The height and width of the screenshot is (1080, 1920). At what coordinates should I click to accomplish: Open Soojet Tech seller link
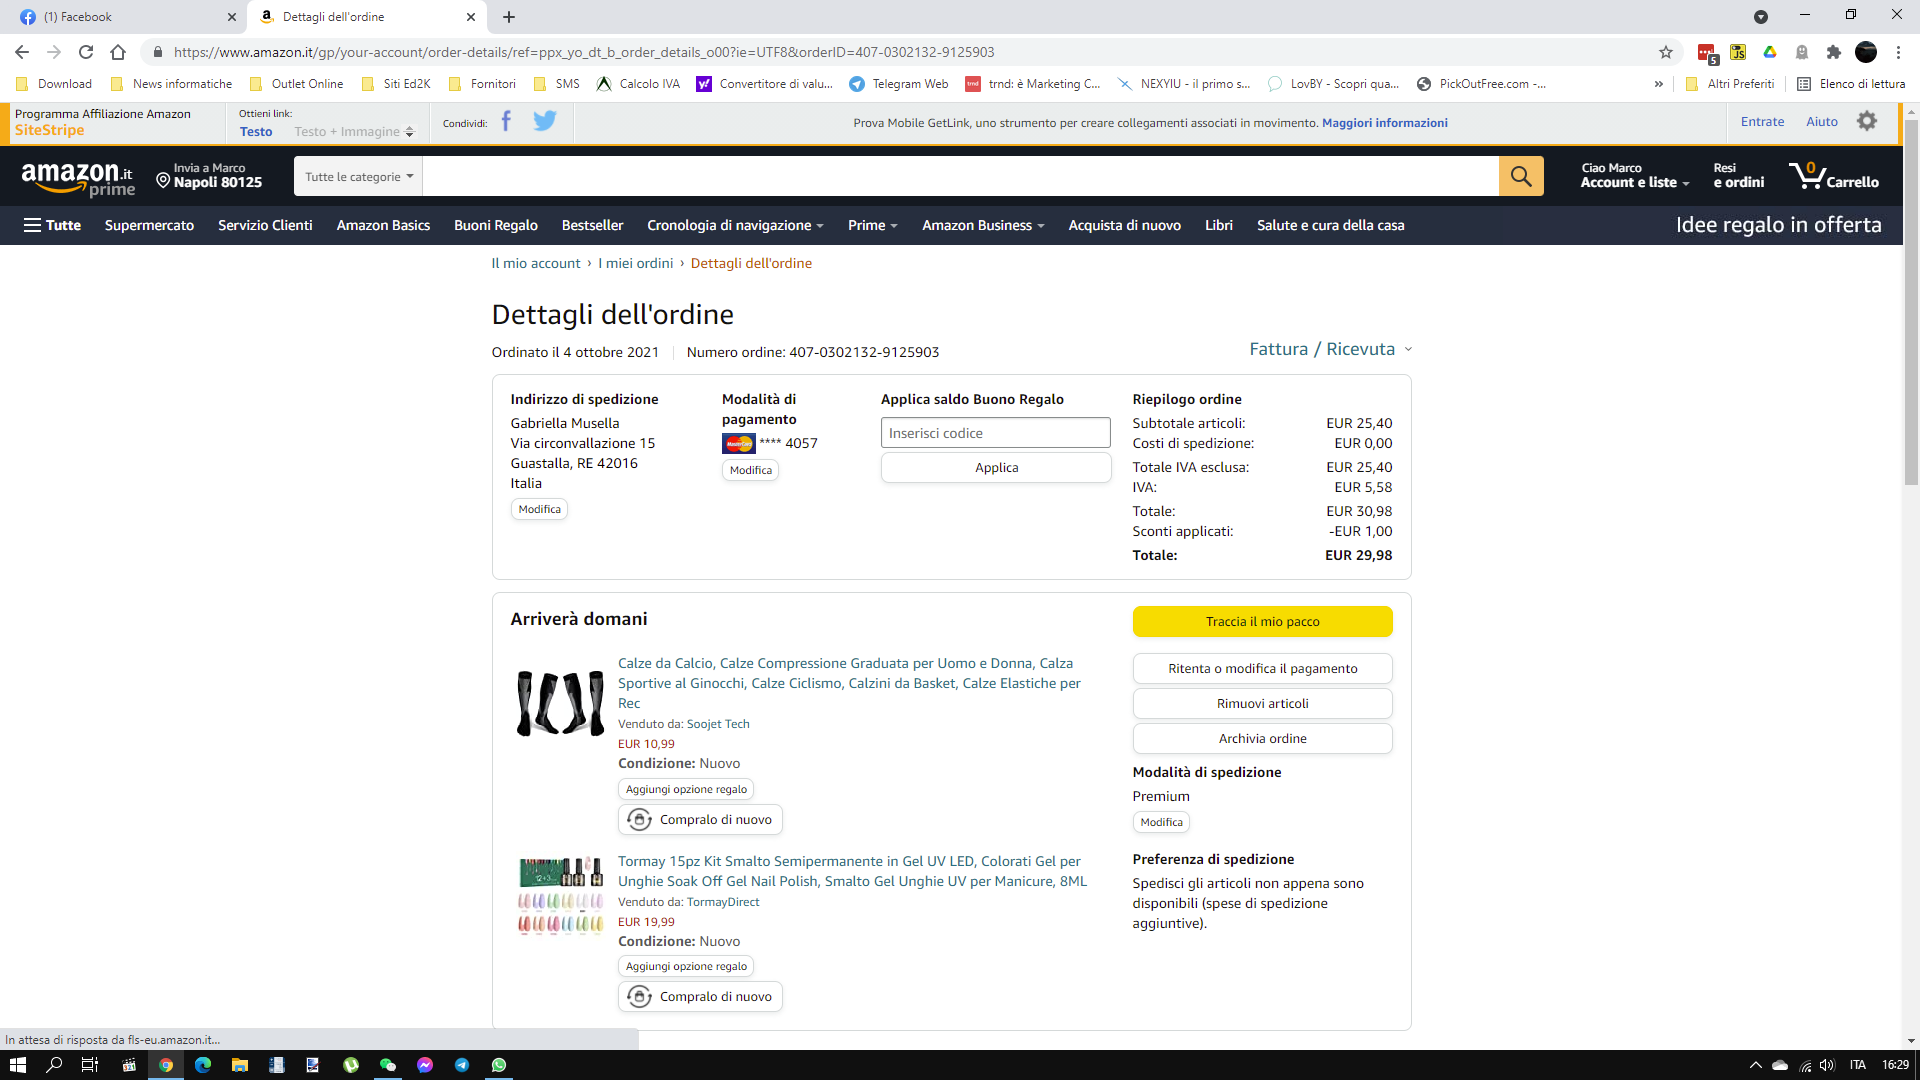click(x=717, y=724)
